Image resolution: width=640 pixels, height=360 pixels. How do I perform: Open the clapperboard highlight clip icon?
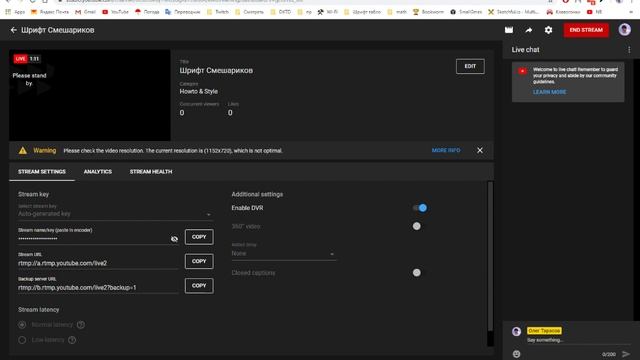click(509, 30)
